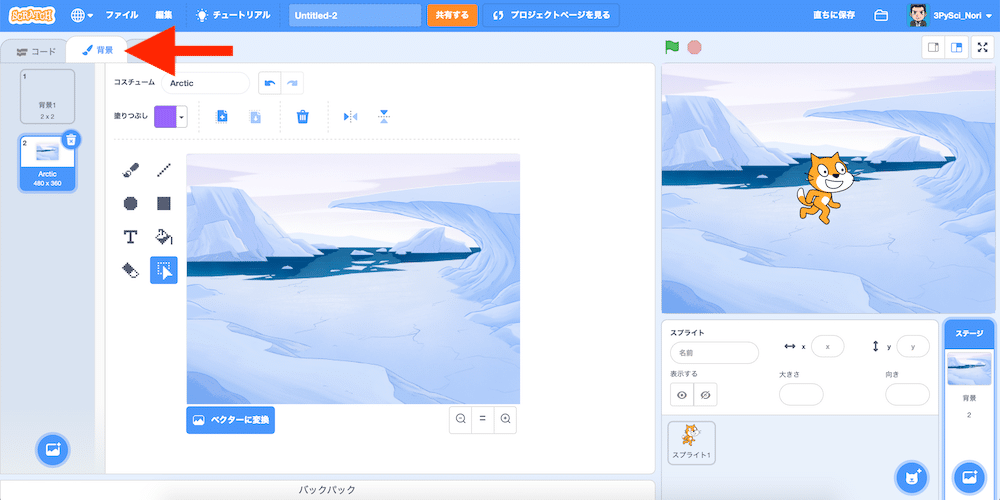
Task: Click the sprite y position field
Action: tap(913, 346)
